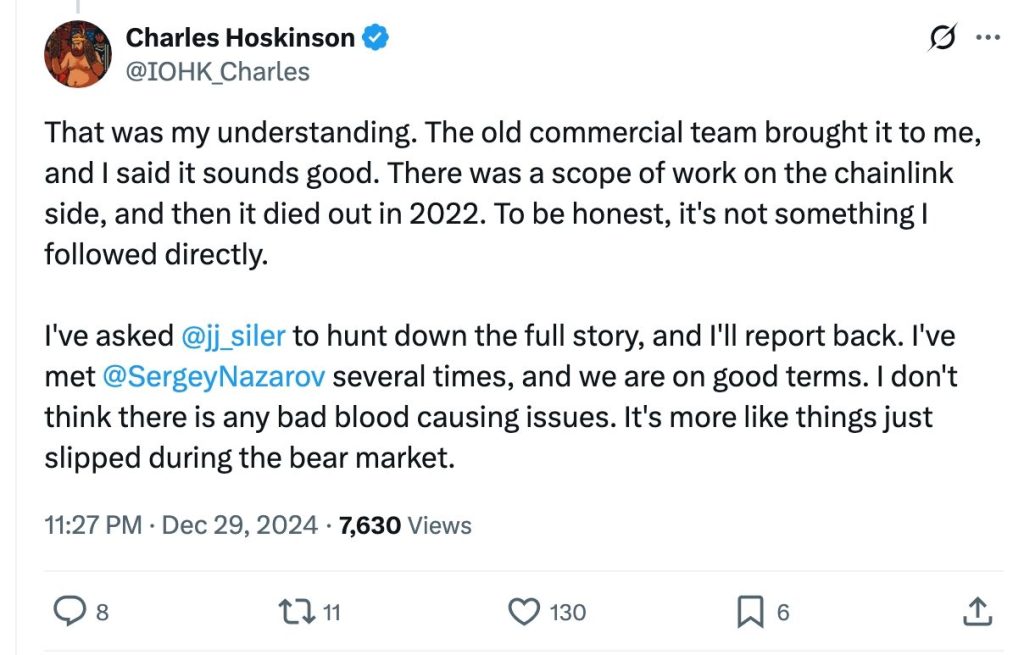Open the @IOHK_Charles handle link
1024x655 pixels.
point(217,71)
